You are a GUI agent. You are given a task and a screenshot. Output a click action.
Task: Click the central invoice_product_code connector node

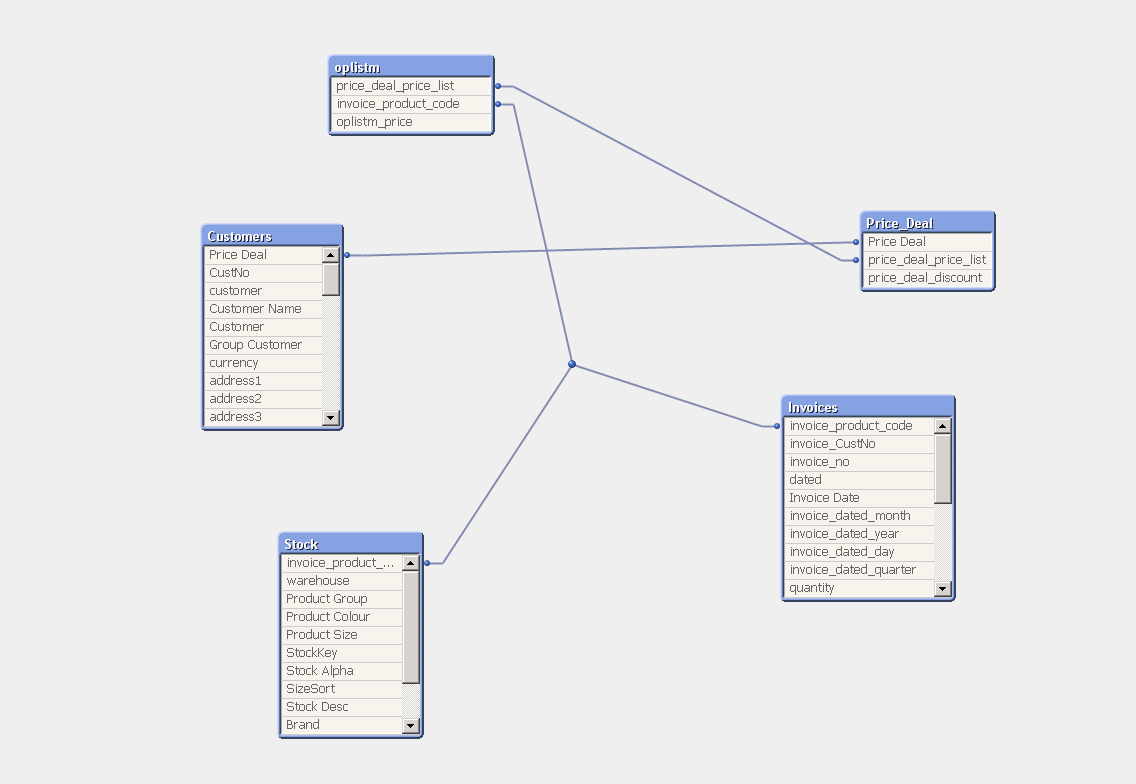click(572, 364)
